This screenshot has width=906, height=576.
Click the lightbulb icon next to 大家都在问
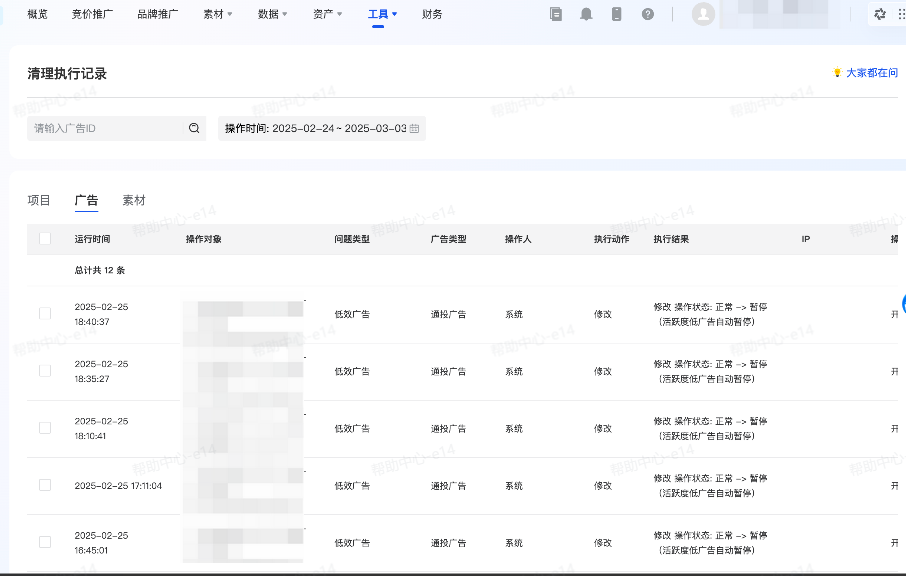click(x=837, y=73)
